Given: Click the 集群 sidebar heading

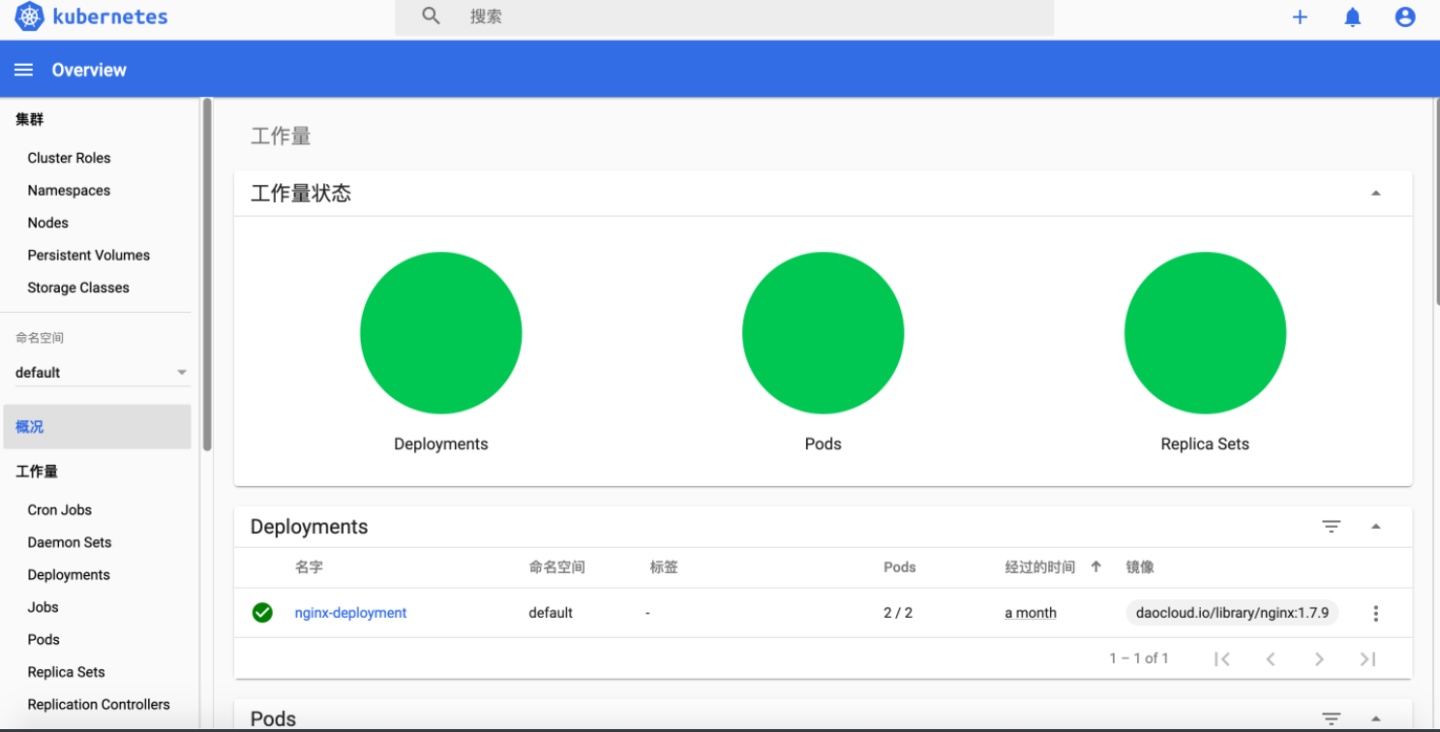Looking at the screenshot, I should coord(30,119).
